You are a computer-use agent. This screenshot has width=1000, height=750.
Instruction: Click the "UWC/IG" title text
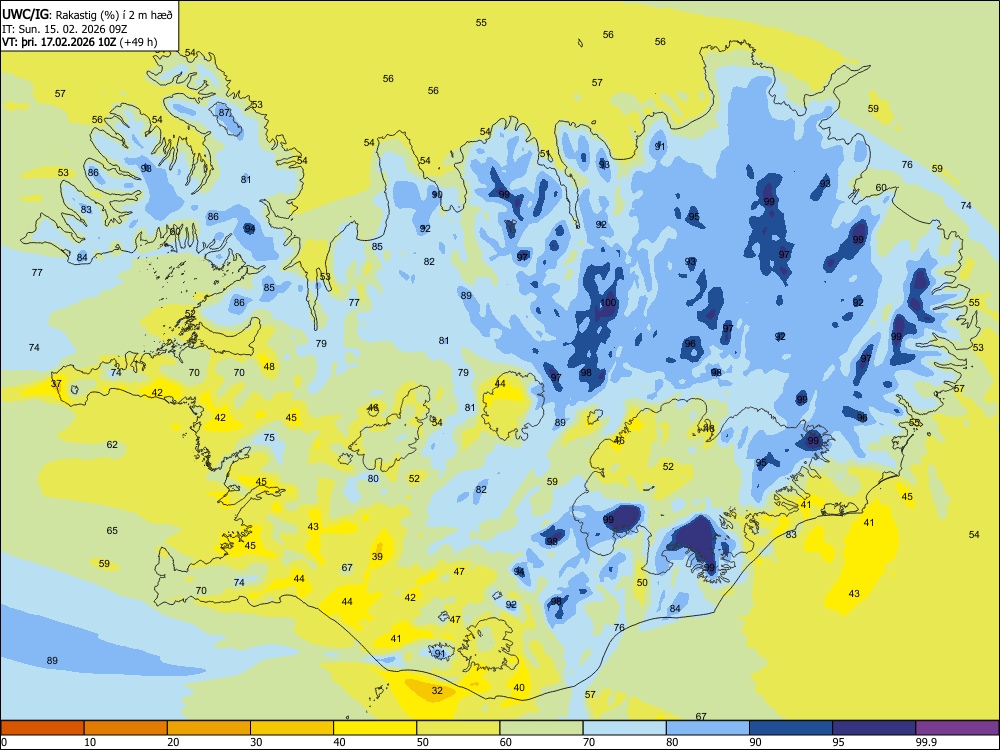25,14
